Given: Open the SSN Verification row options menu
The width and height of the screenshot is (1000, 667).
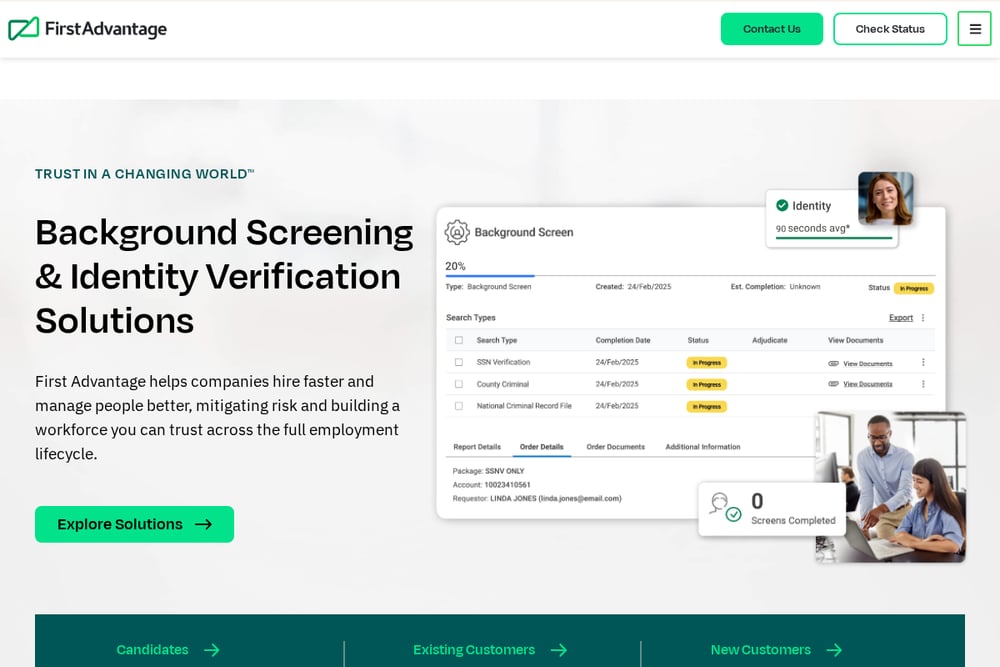Looking at the screenshot, I should 923,362.
